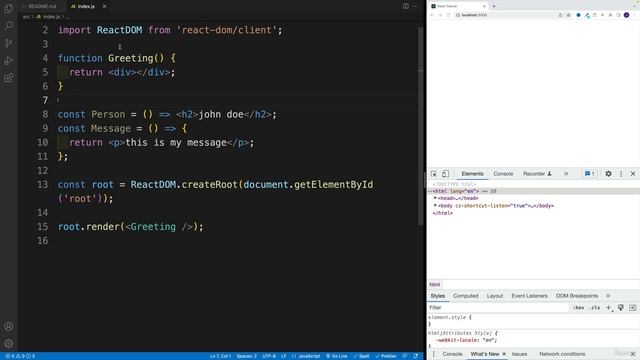Click the VS Code editor vertical scrollbar
This screenshot has height=360, width=640.
421,126
